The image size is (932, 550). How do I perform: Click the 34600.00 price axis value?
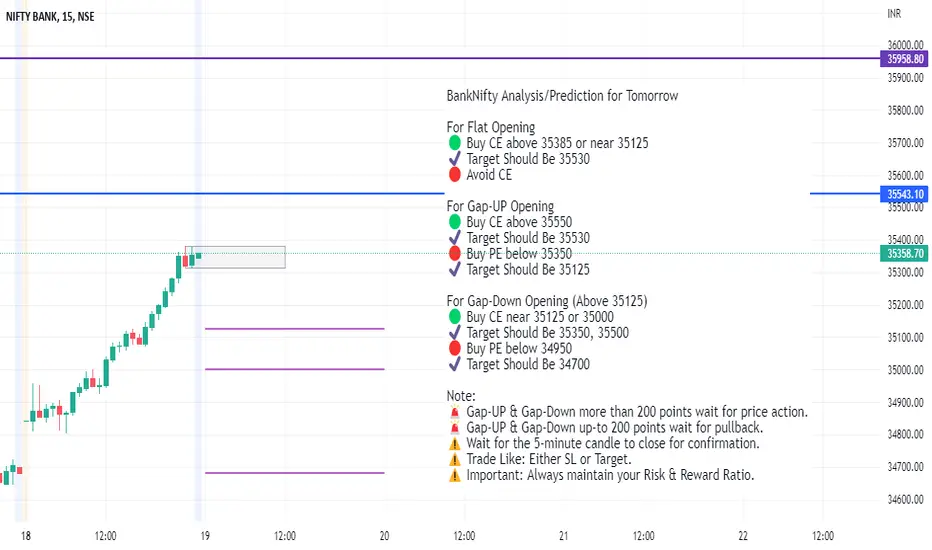click(x=905, y=499)
